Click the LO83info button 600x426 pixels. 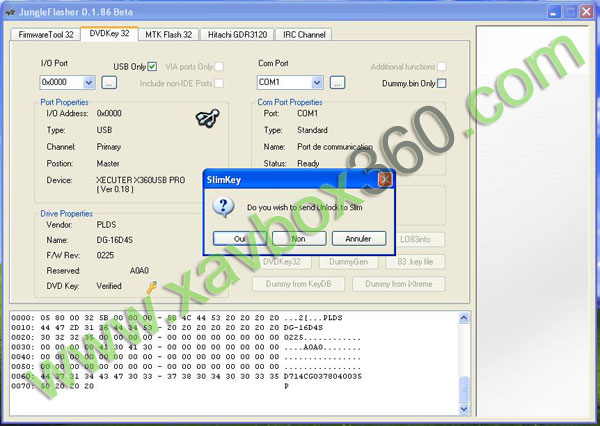(416, 239)
